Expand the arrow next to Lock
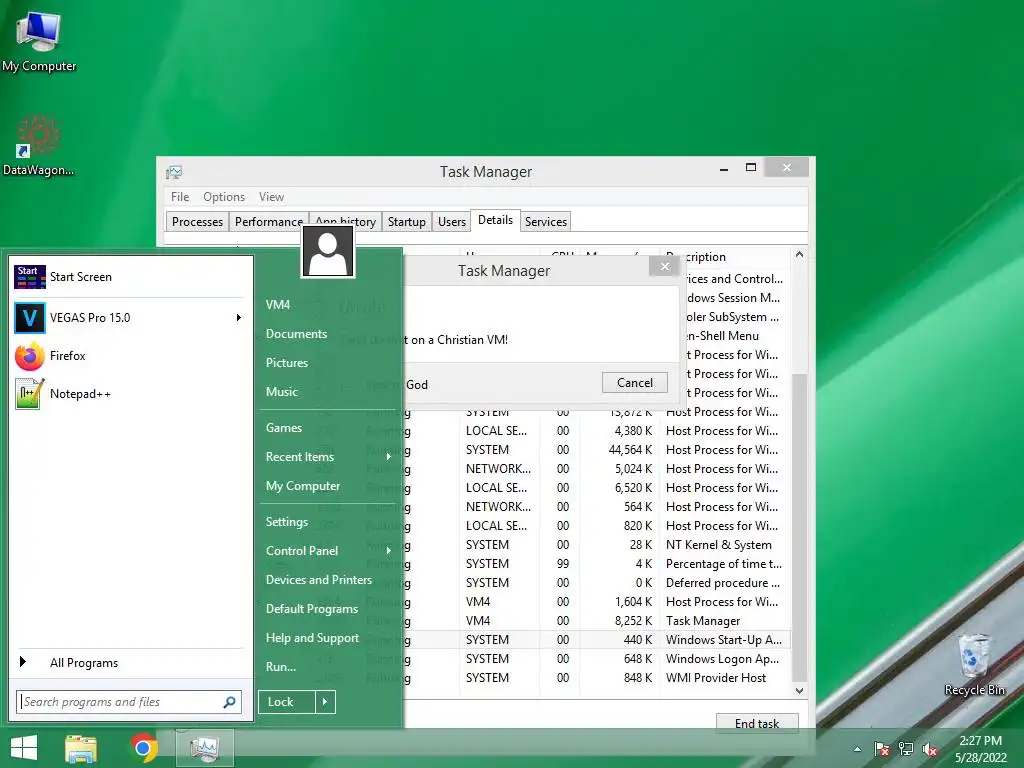Image resolution: width=1024 pixels, height=768 pixels. pyautogui.click(x=325, y=702)
